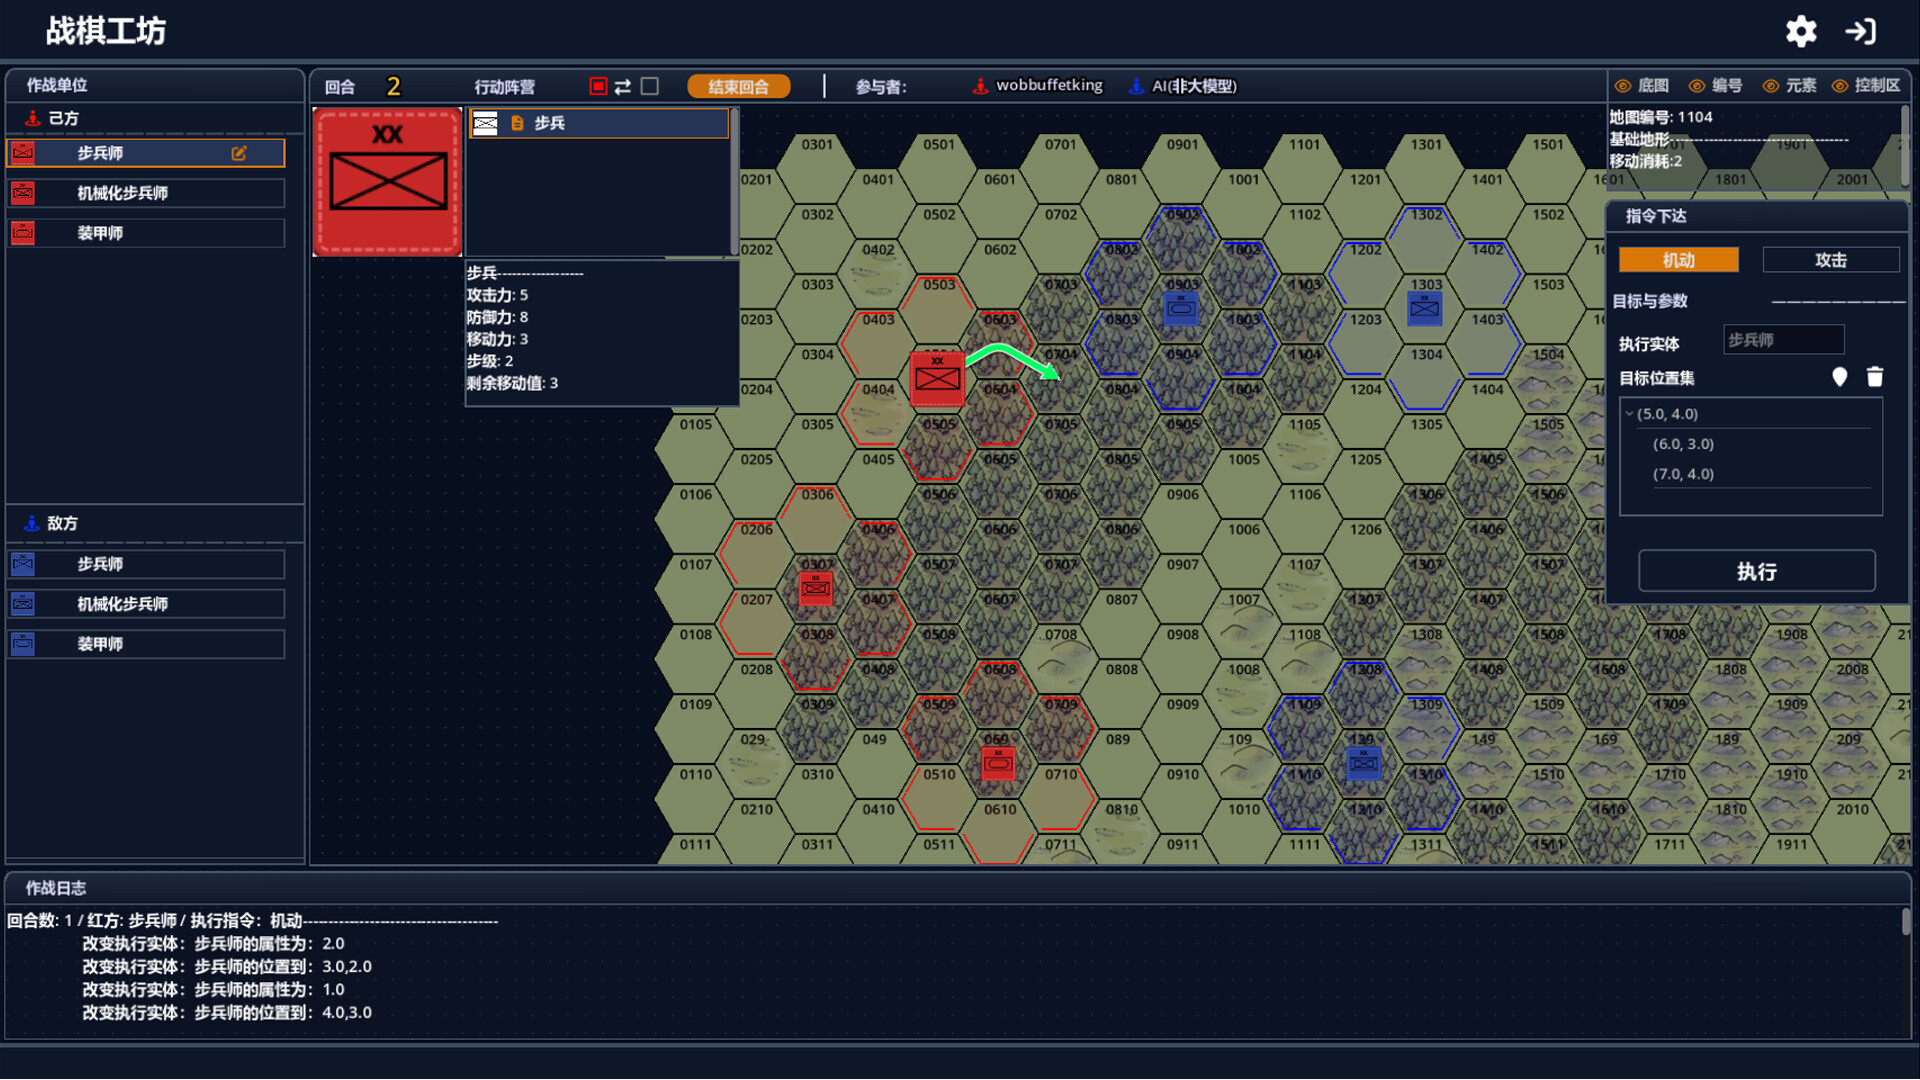Select enemy 机械化步兵师 in the list
The height and width of the screenshot is (1080, 1920).
pyautogui.click(x=146, y=604)
